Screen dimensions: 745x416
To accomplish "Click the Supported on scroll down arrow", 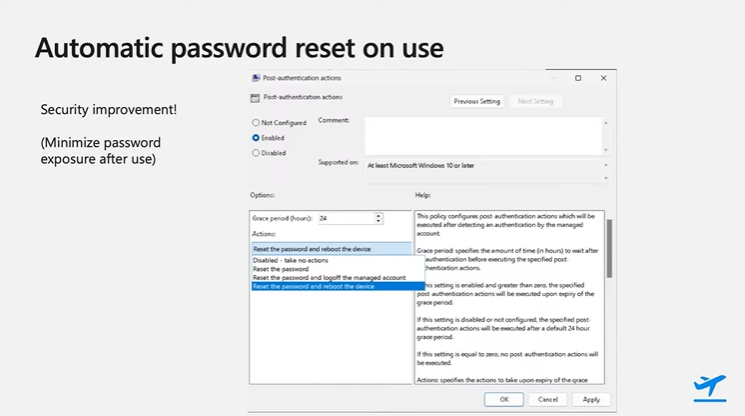I will click(x=606, y=178).
